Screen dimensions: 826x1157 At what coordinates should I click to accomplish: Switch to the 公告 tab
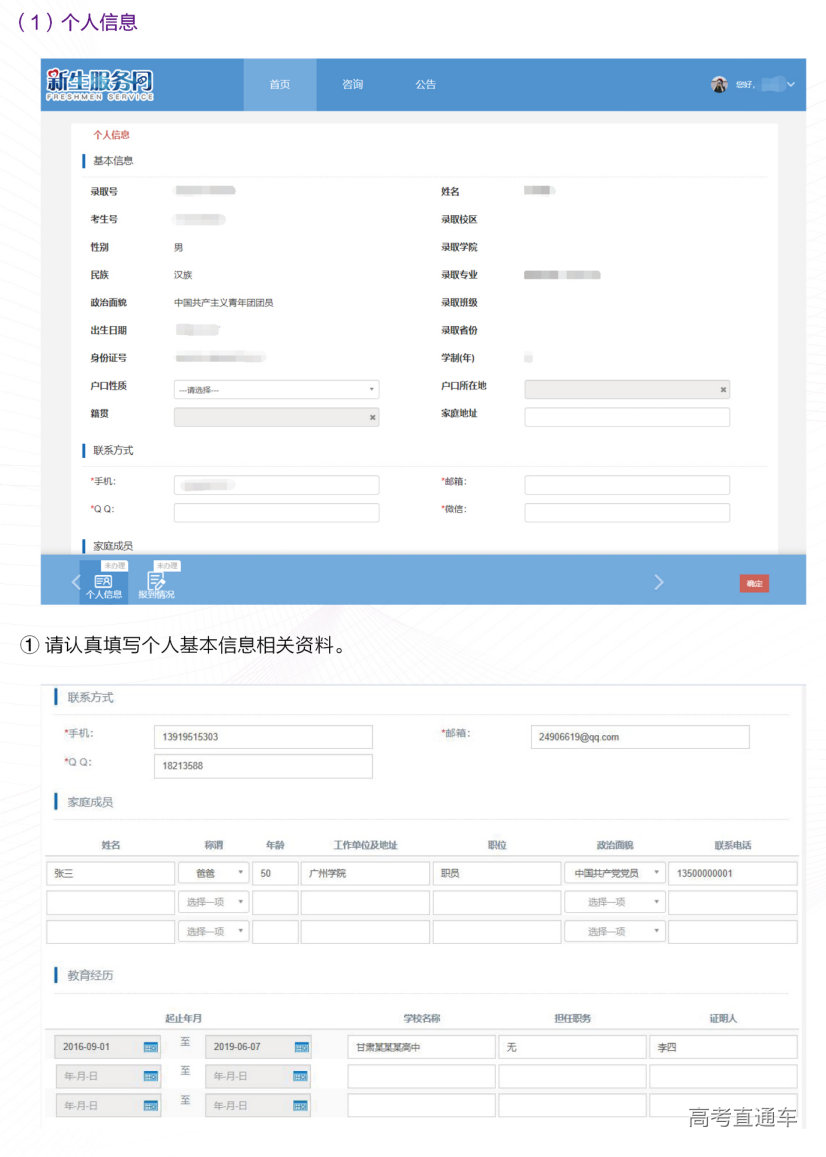(425, 85)
